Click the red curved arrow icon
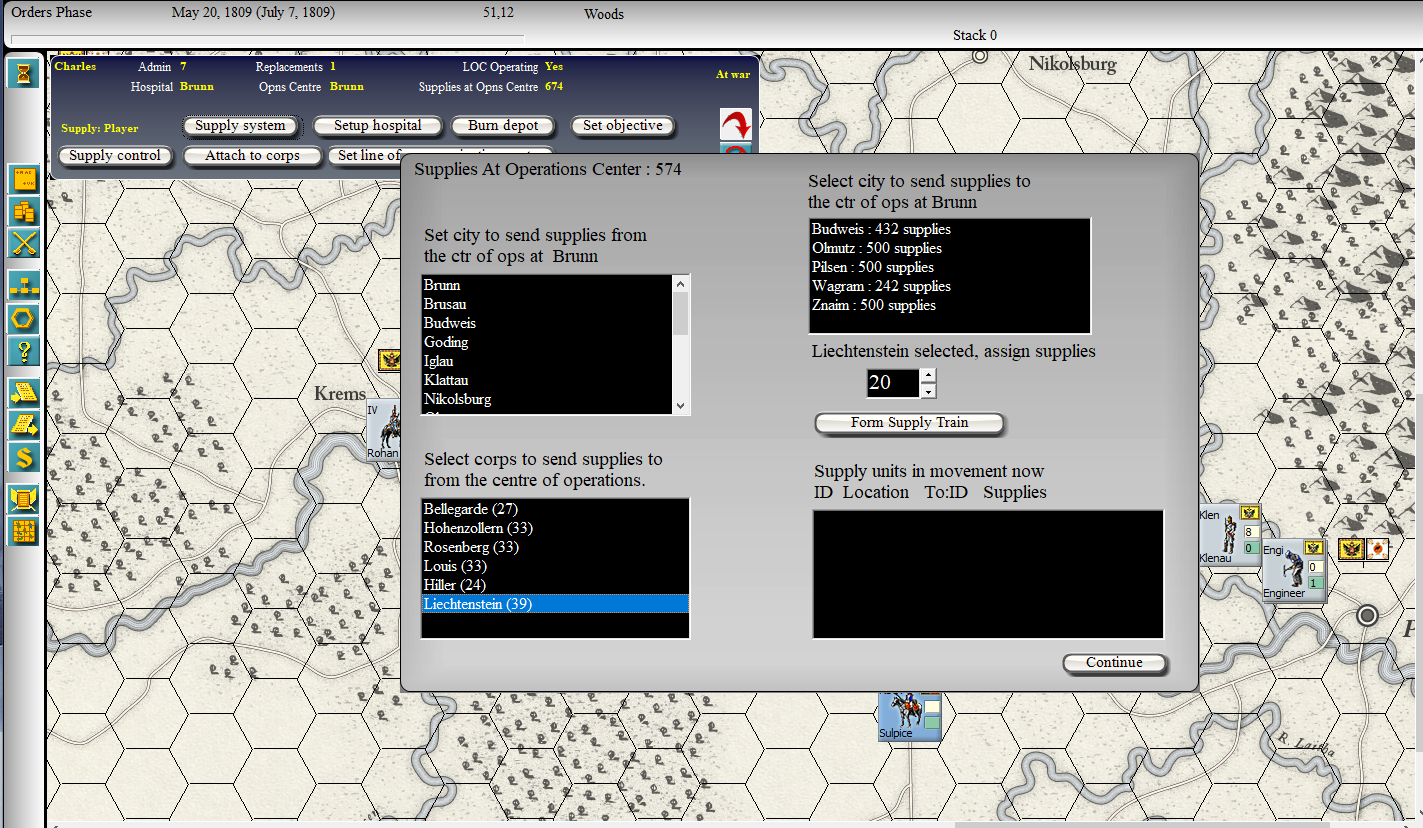 point(736,124)
